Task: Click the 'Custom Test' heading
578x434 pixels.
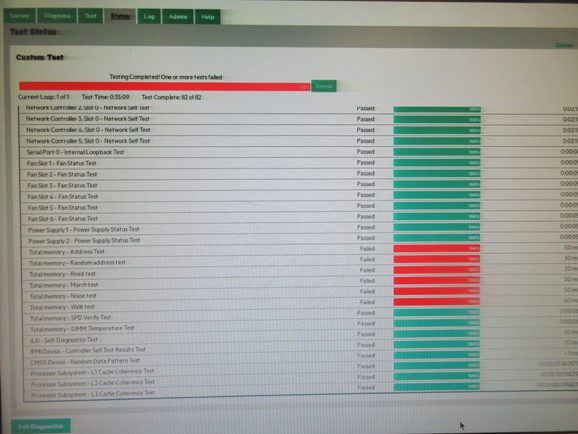Action: point(40,58)
